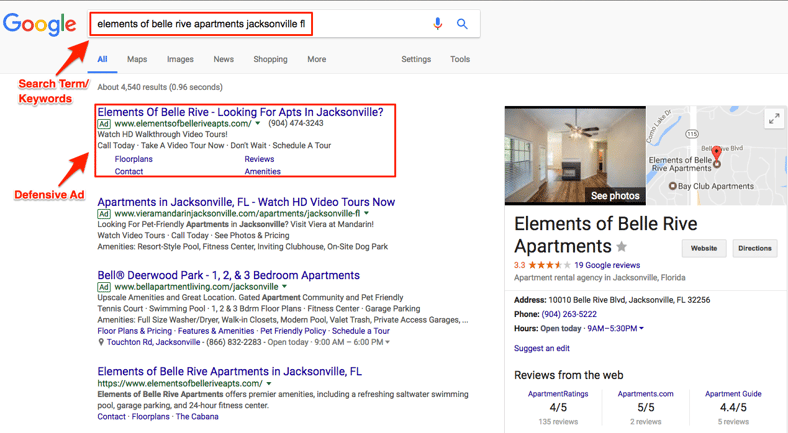Open Apartments.com reviews link
This screenshot has width=788, height=433.
tap(646, 394)
